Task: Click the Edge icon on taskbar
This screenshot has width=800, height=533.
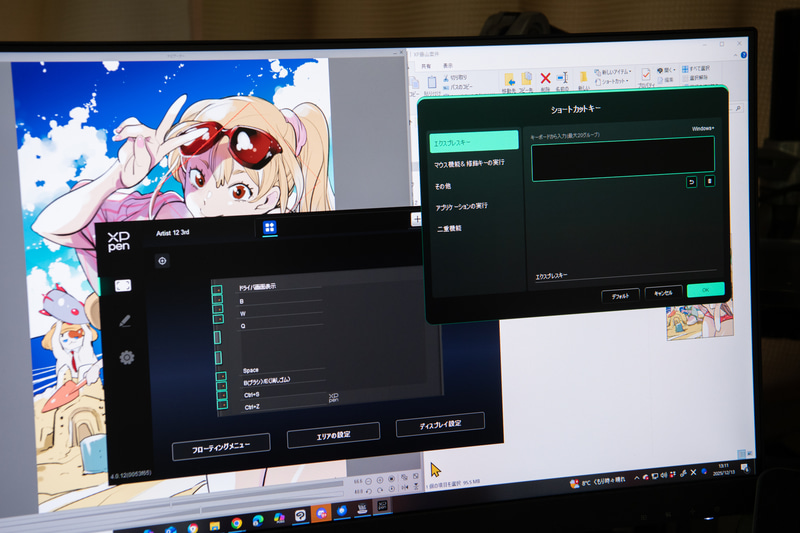Action: [258, 521]
